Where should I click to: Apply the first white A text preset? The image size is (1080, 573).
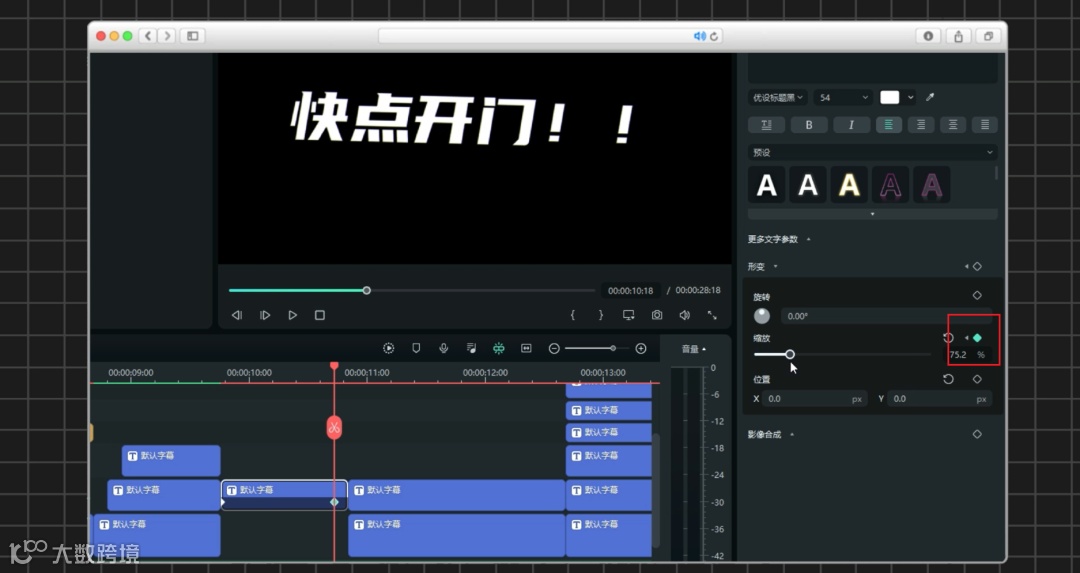tap(767, 185)
